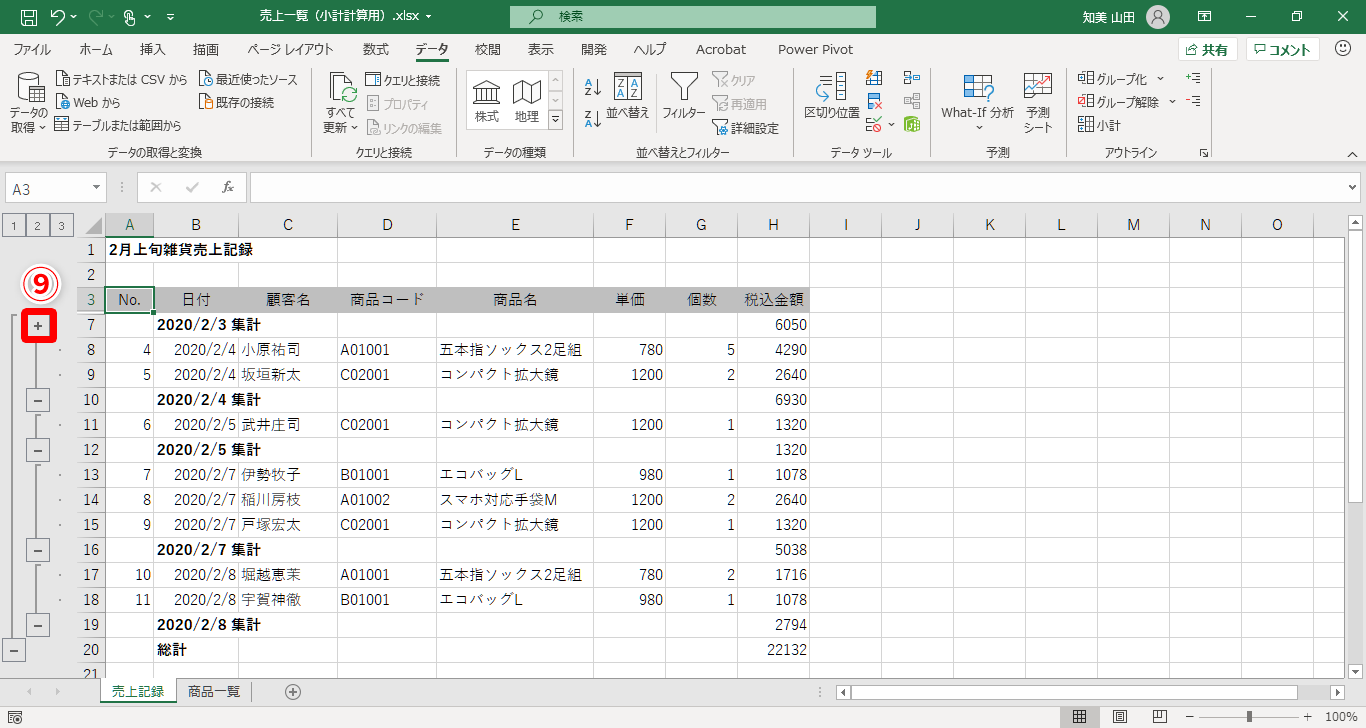
Task: Switch to Normal view in status bar
Action: pos(1079,717)
